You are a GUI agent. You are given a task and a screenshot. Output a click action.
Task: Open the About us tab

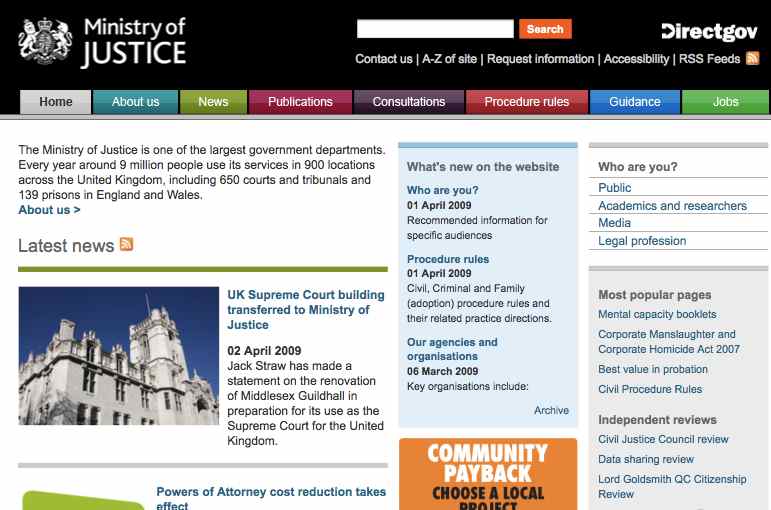click(x=135, y=102)
